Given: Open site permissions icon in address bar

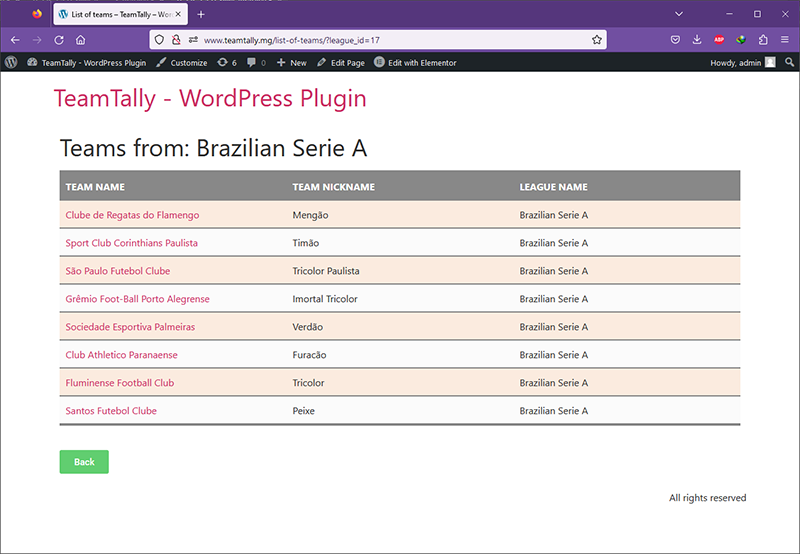Looking at the screenshot, I should [193, 40].
